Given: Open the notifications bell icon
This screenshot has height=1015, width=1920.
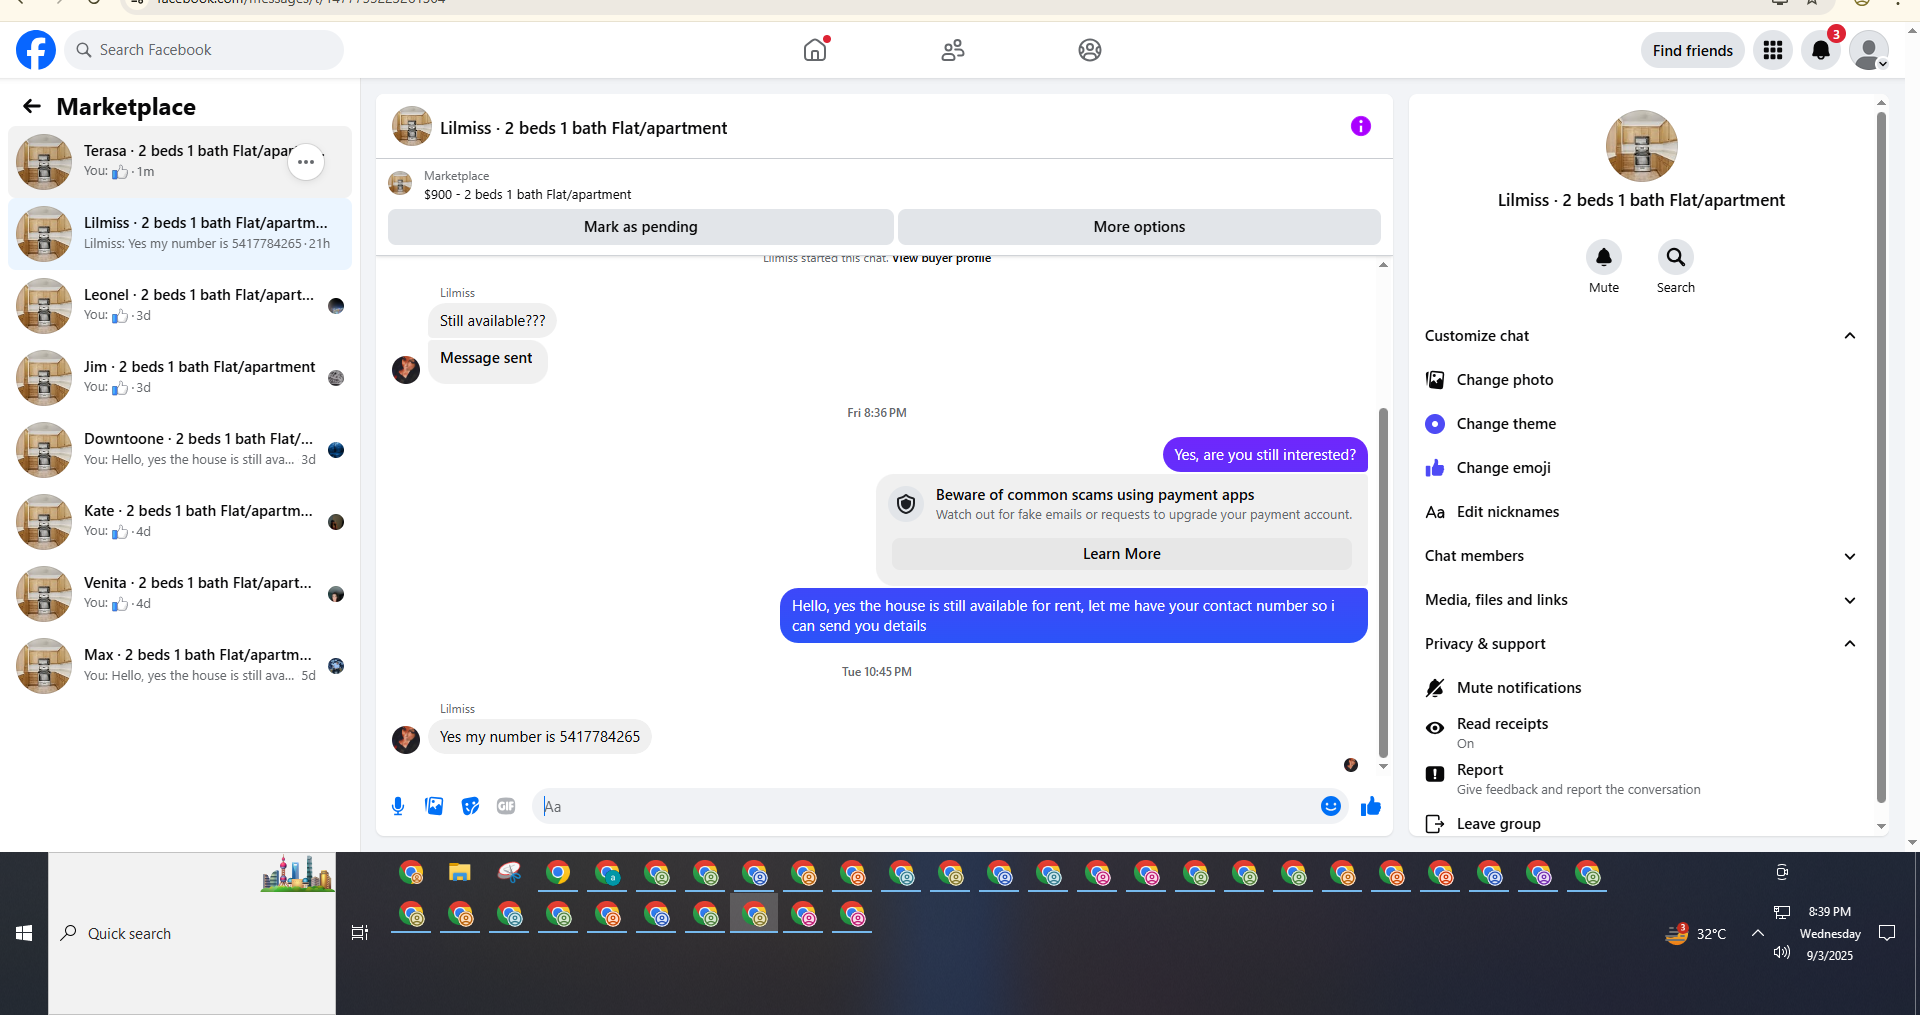Looking at the screenshot, I should coord(1821,50).
